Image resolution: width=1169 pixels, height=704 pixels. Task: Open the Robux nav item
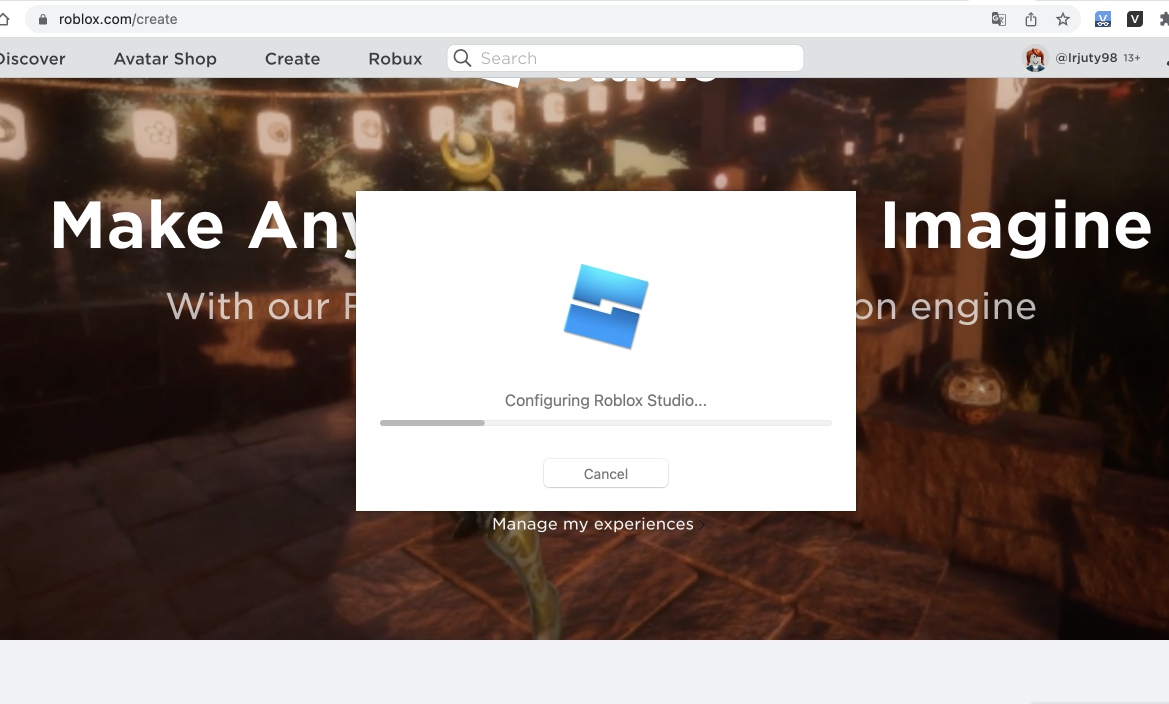click(x=395, y=58)
